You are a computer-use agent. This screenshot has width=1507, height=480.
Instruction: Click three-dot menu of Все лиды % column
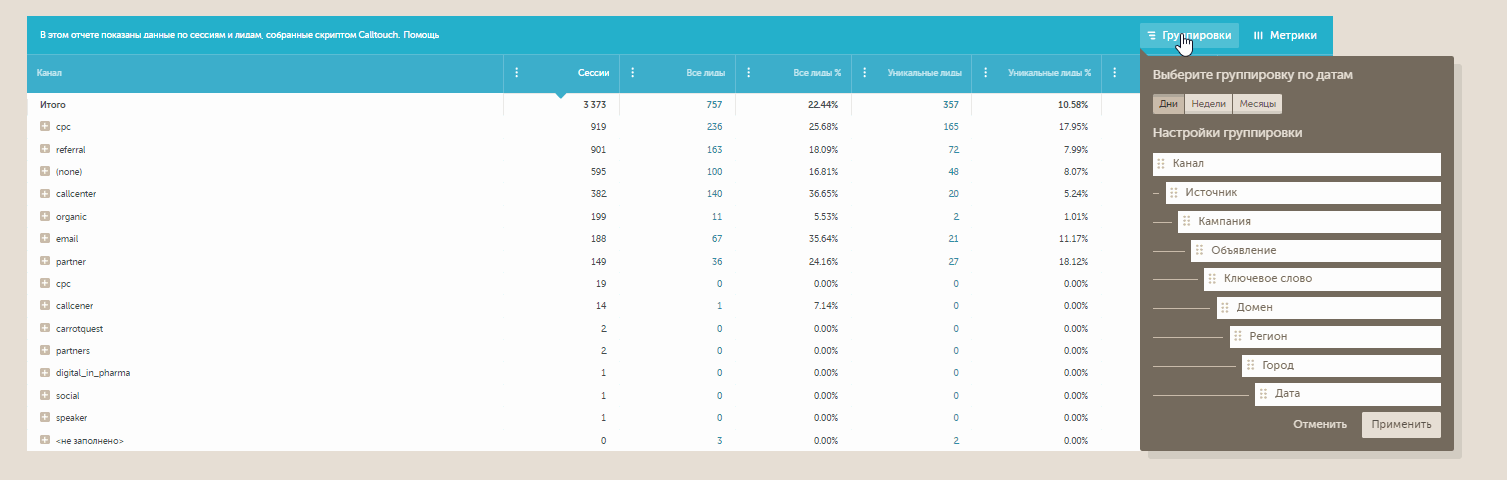pyautogui.click(x=749, y=73)
